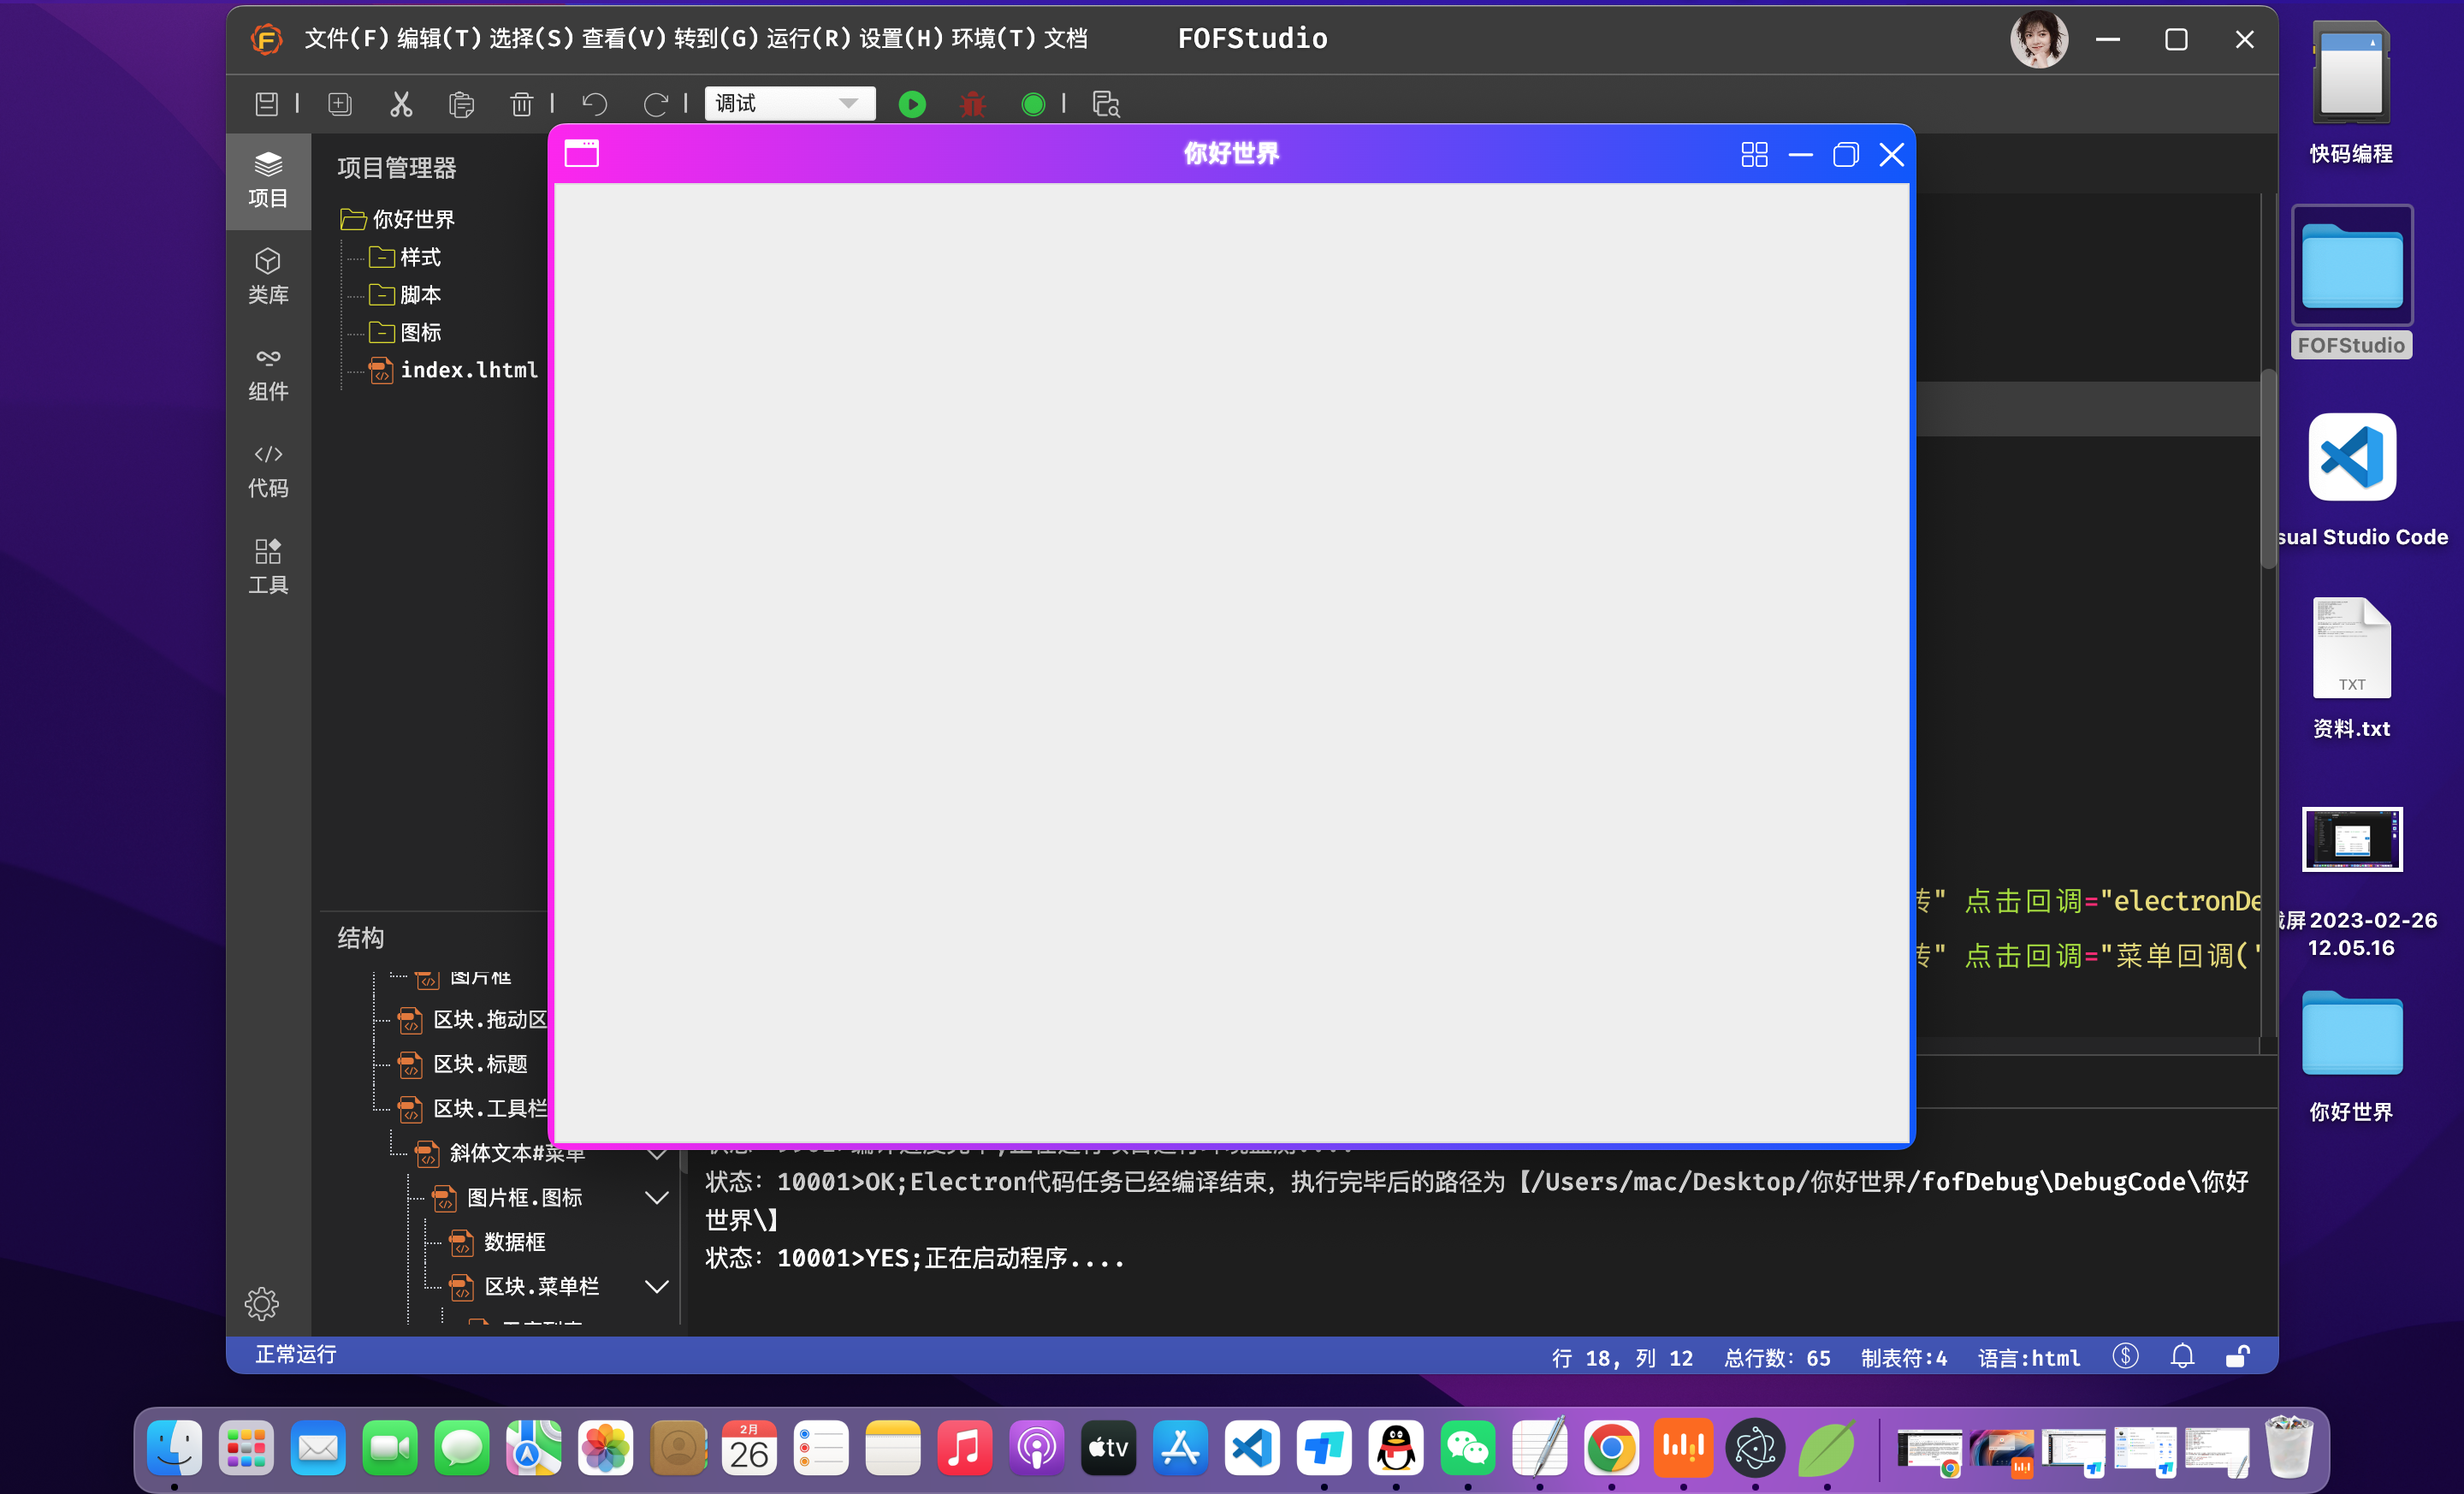Collapse the 你好世界 project root folder
Screen dimensions: 2464x1494
(x=352, y=219)
